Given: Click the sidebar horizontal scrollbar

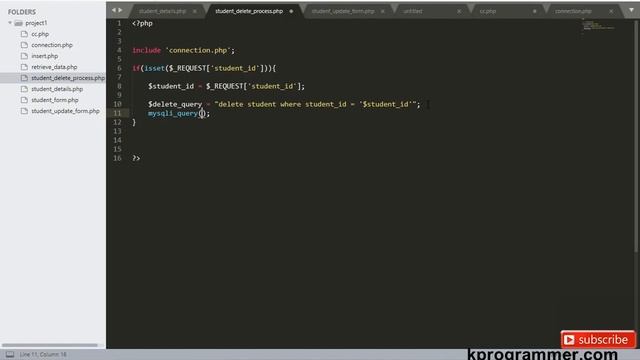Looking at the screenshot, I should click(x=50, y=345).
